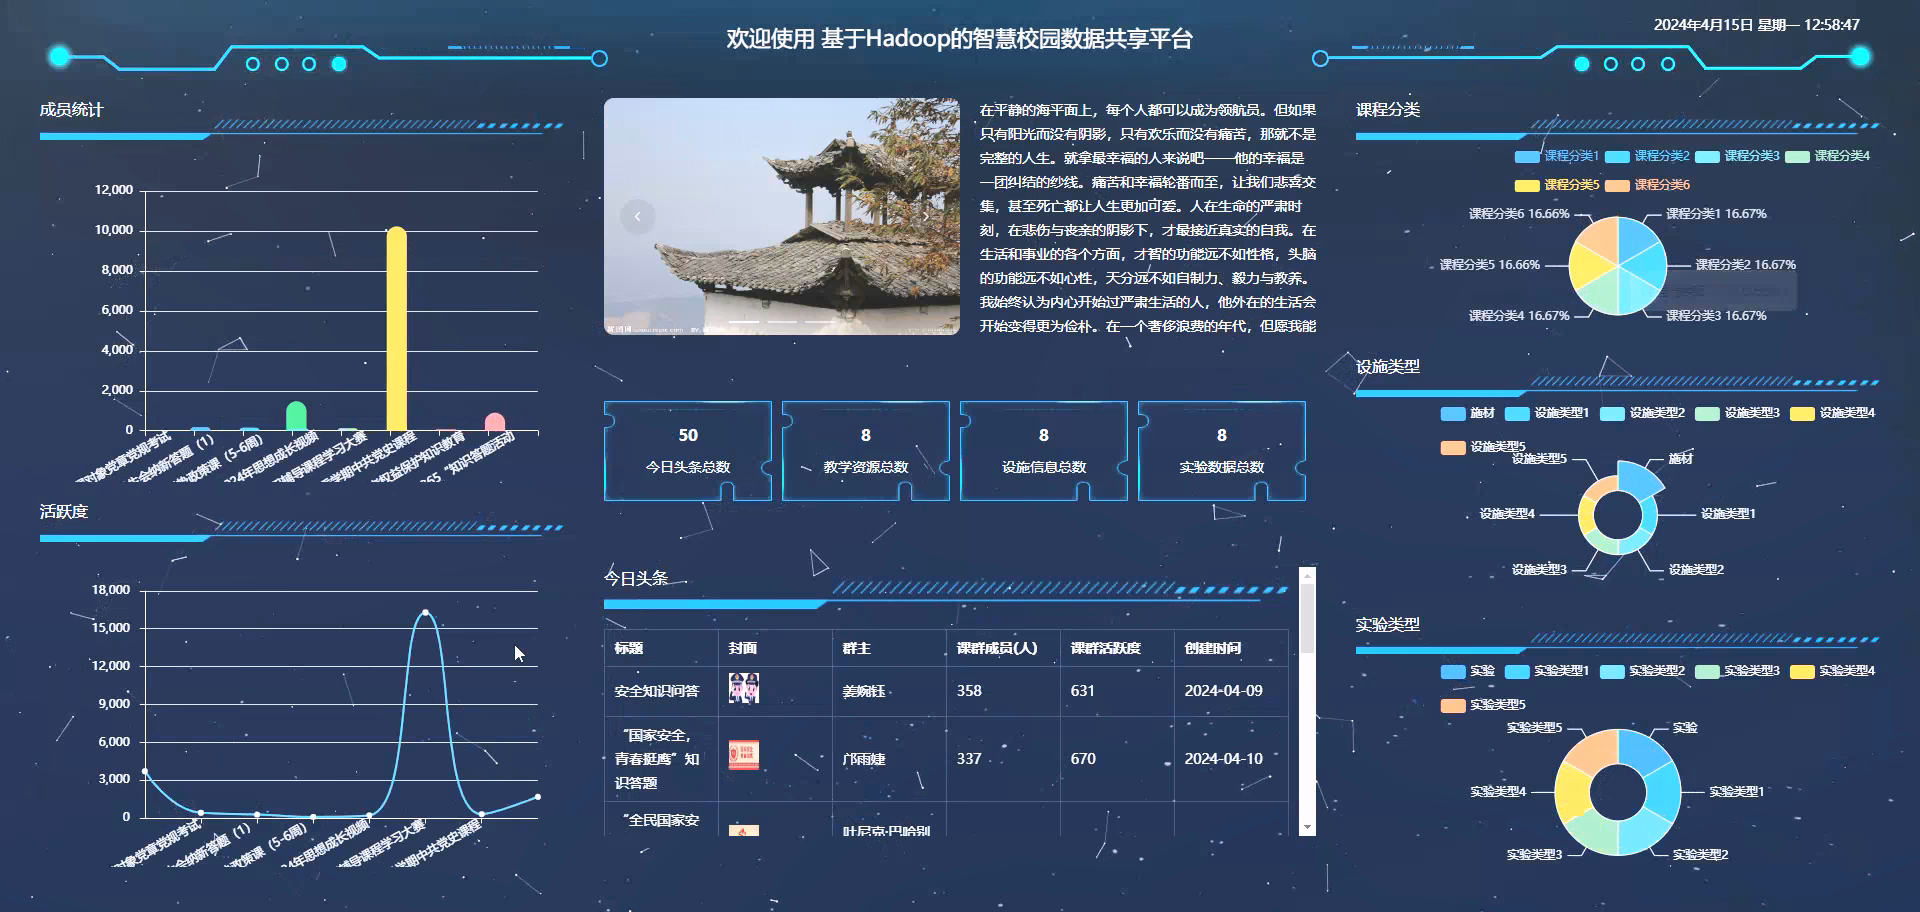Toggle 课程分类6 legend item
The width and height of the screenshot is (1920, 912).
click(1647, 185)
